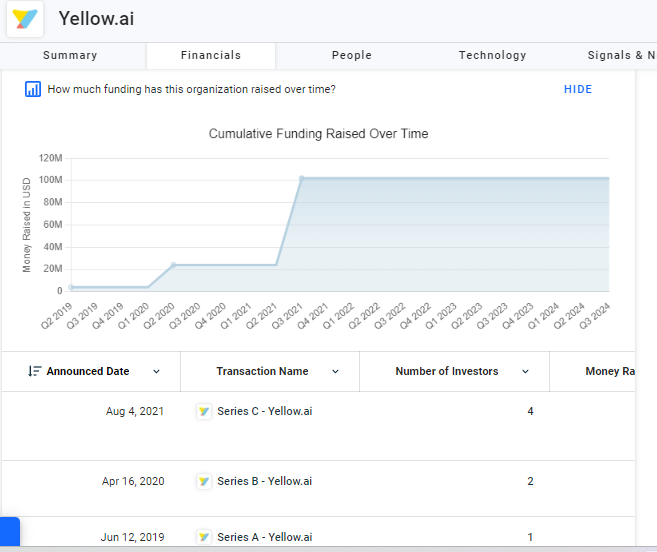Open the Series C - Yellow.ai transaction link
The image size is (657, 552).
point(264,411)
